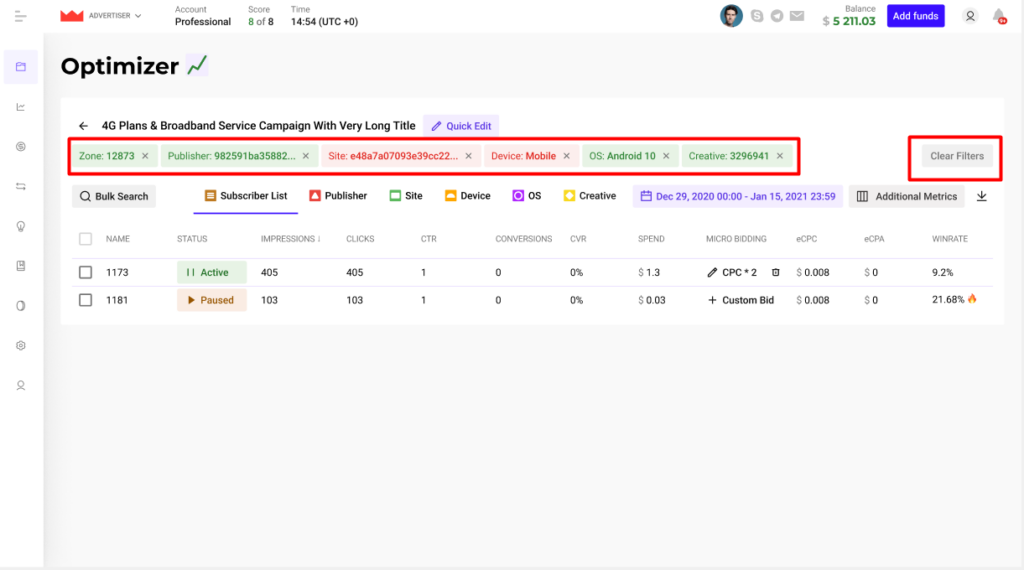The image size is (1024, 570).
Task: Switch to the Creative tab
Action: (x=590, y=196)
